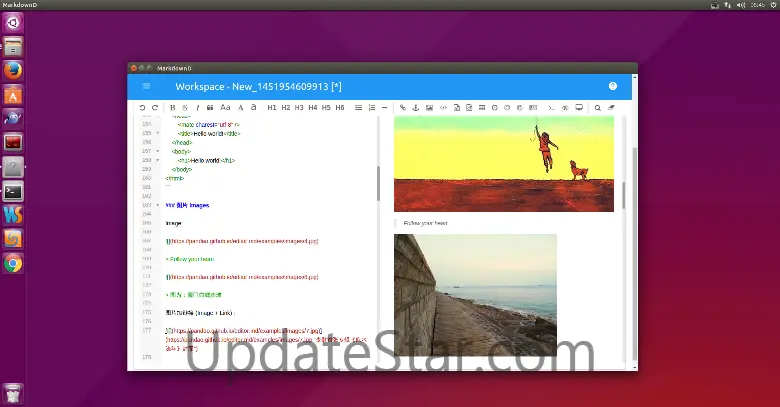Click the seaside wall photo in the preview

tap(475, 295)
